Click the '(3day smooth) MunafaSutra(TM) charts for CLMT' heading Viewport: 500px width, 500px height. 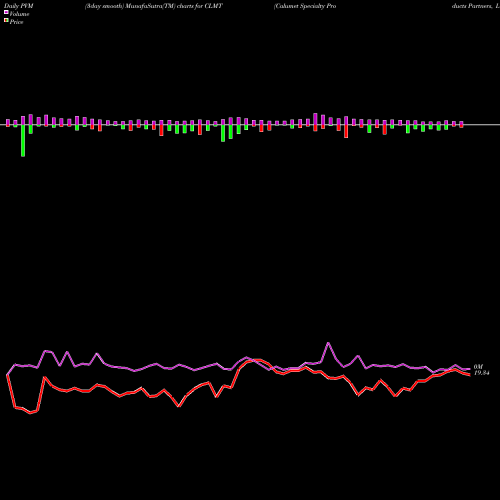click(x=154, y=6)
